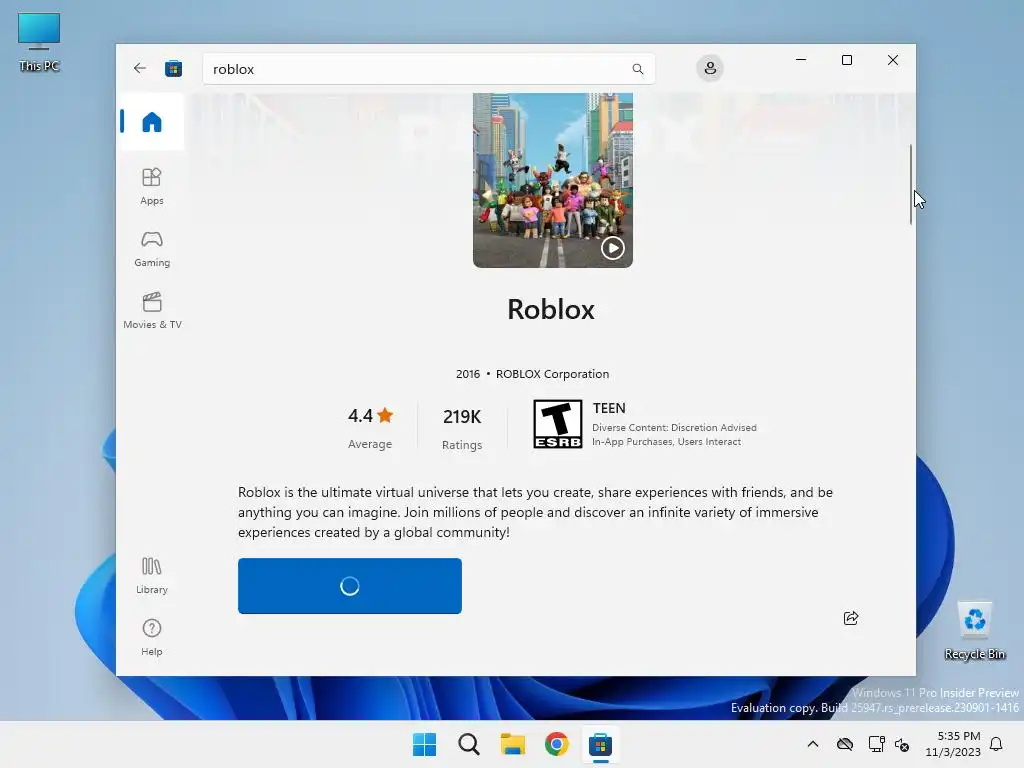Image resolution: width=1024 pixels, height=768 pixels.
Task: Open Google Chrome from the taskbar
Action: point(556,744)
